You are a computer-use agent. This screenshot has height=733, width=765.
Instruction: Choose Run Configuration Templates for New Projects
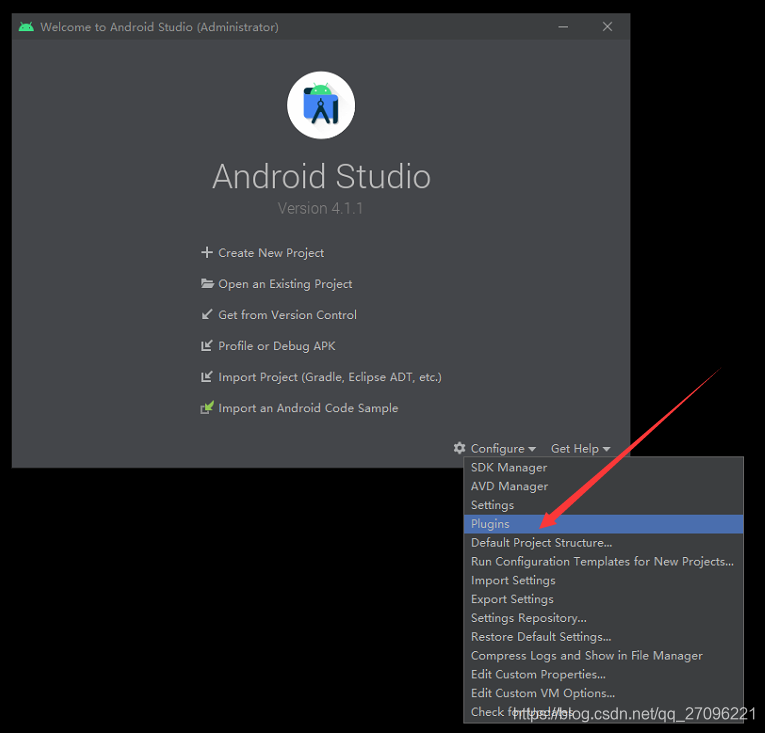click(x=603, y=562)
